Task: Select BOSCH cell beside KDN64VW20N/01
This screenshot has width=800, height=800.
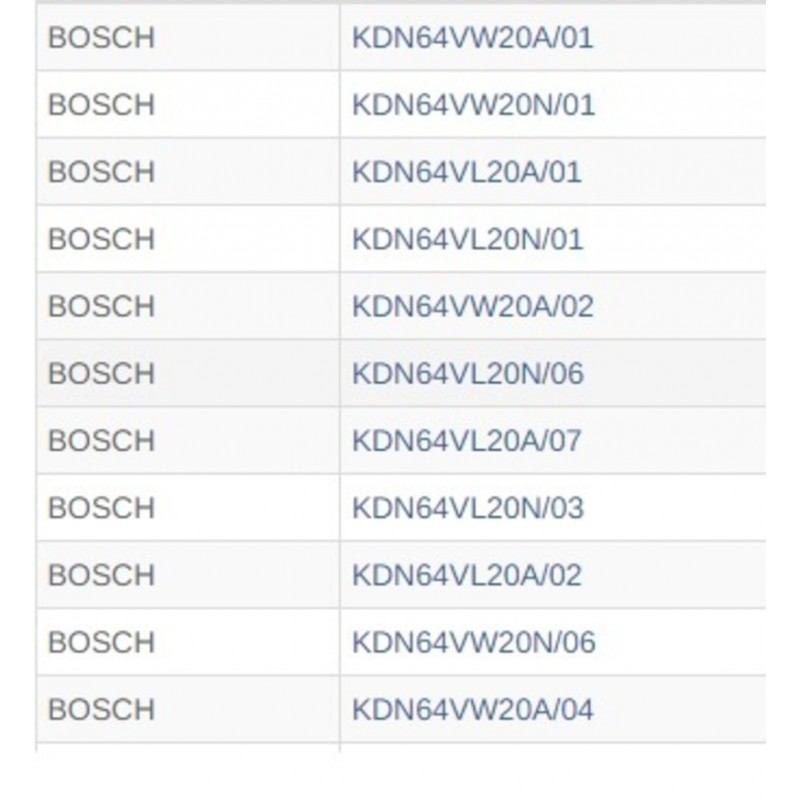Action: 188,105
